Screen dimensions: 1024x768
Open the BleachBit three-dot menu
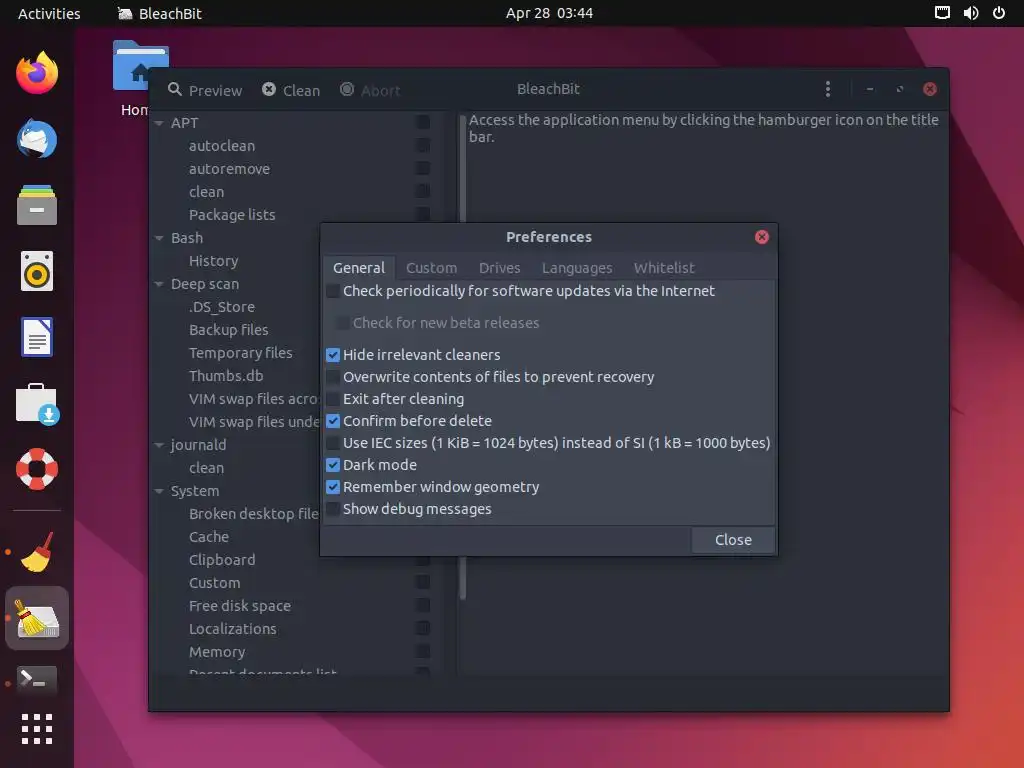pyautogui.click(x=827, y=89)
